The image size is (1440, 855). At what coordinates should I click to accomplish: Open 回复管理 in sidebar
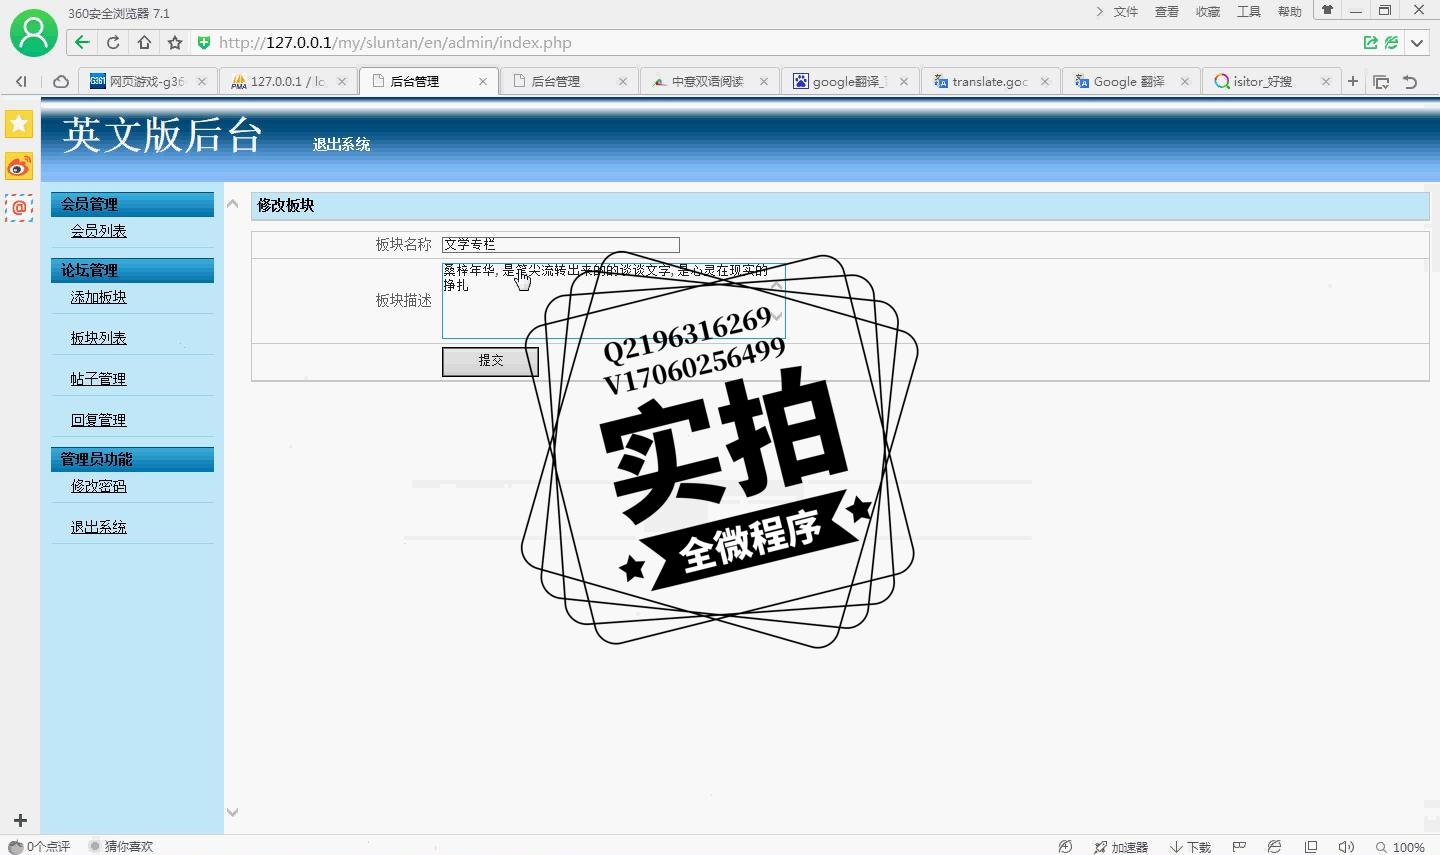(98, 420)
